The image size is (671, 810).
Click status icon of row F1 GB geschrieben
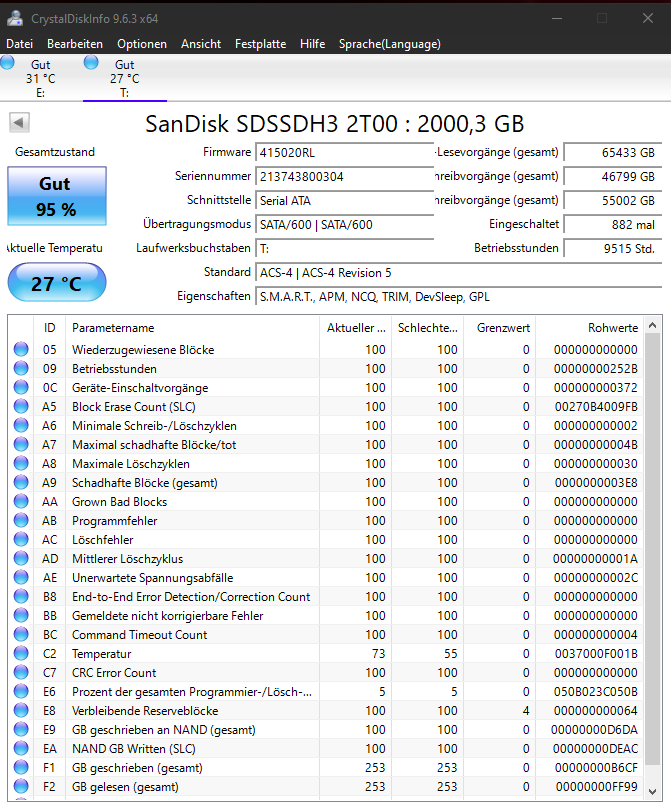click(21, 767)
